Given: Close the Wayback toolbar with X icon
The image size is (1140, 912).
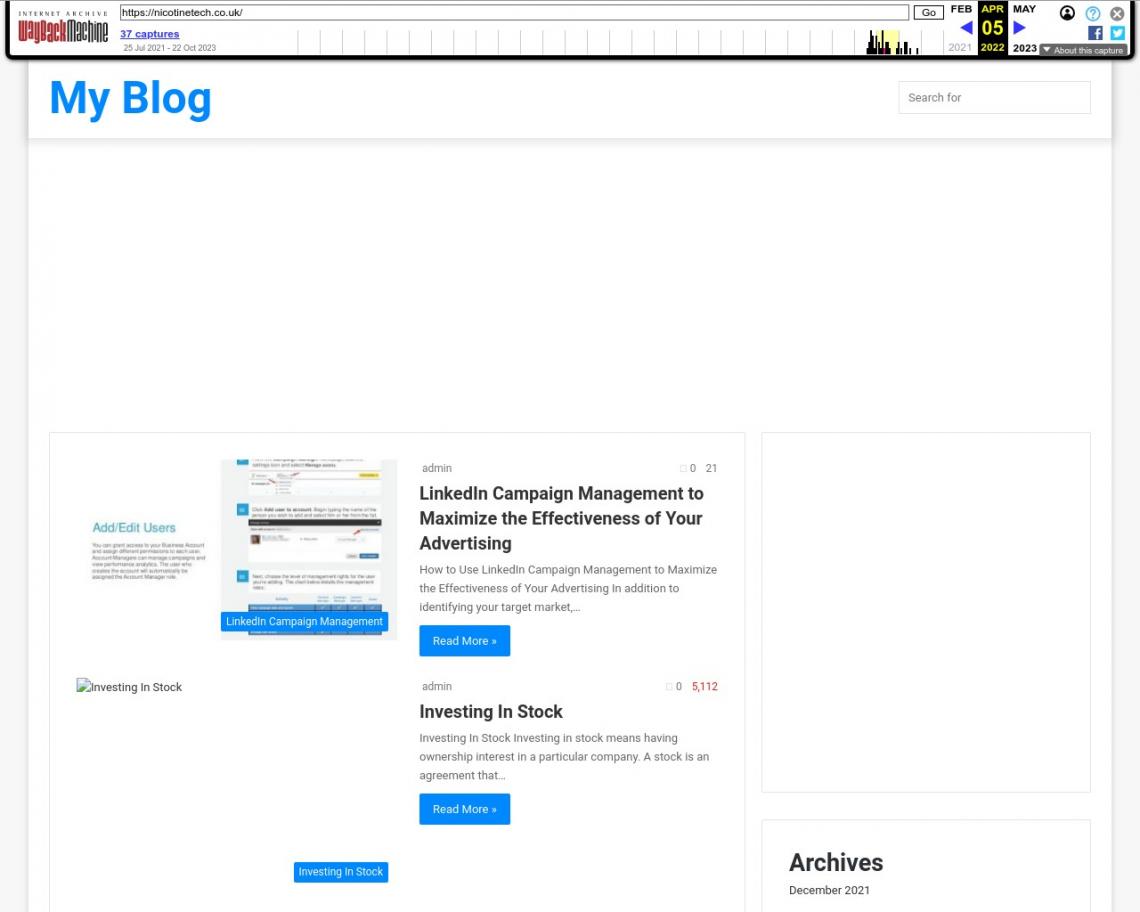Looking at the screenshot, I should coord(1117,13).
